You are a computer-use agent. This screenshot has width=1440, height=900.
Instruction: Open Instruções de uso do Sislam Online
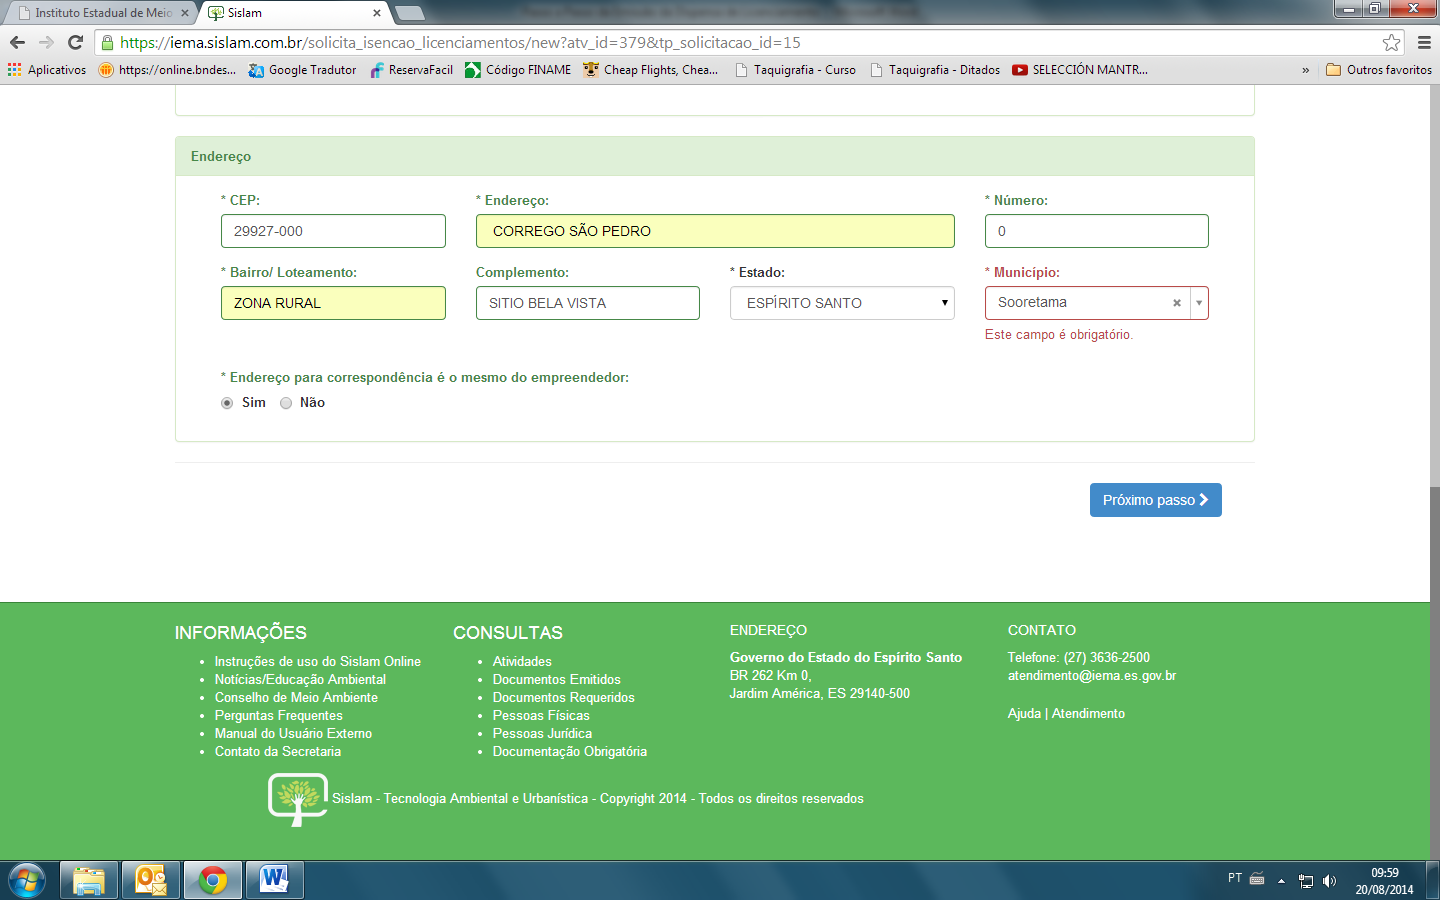(318, 661)
